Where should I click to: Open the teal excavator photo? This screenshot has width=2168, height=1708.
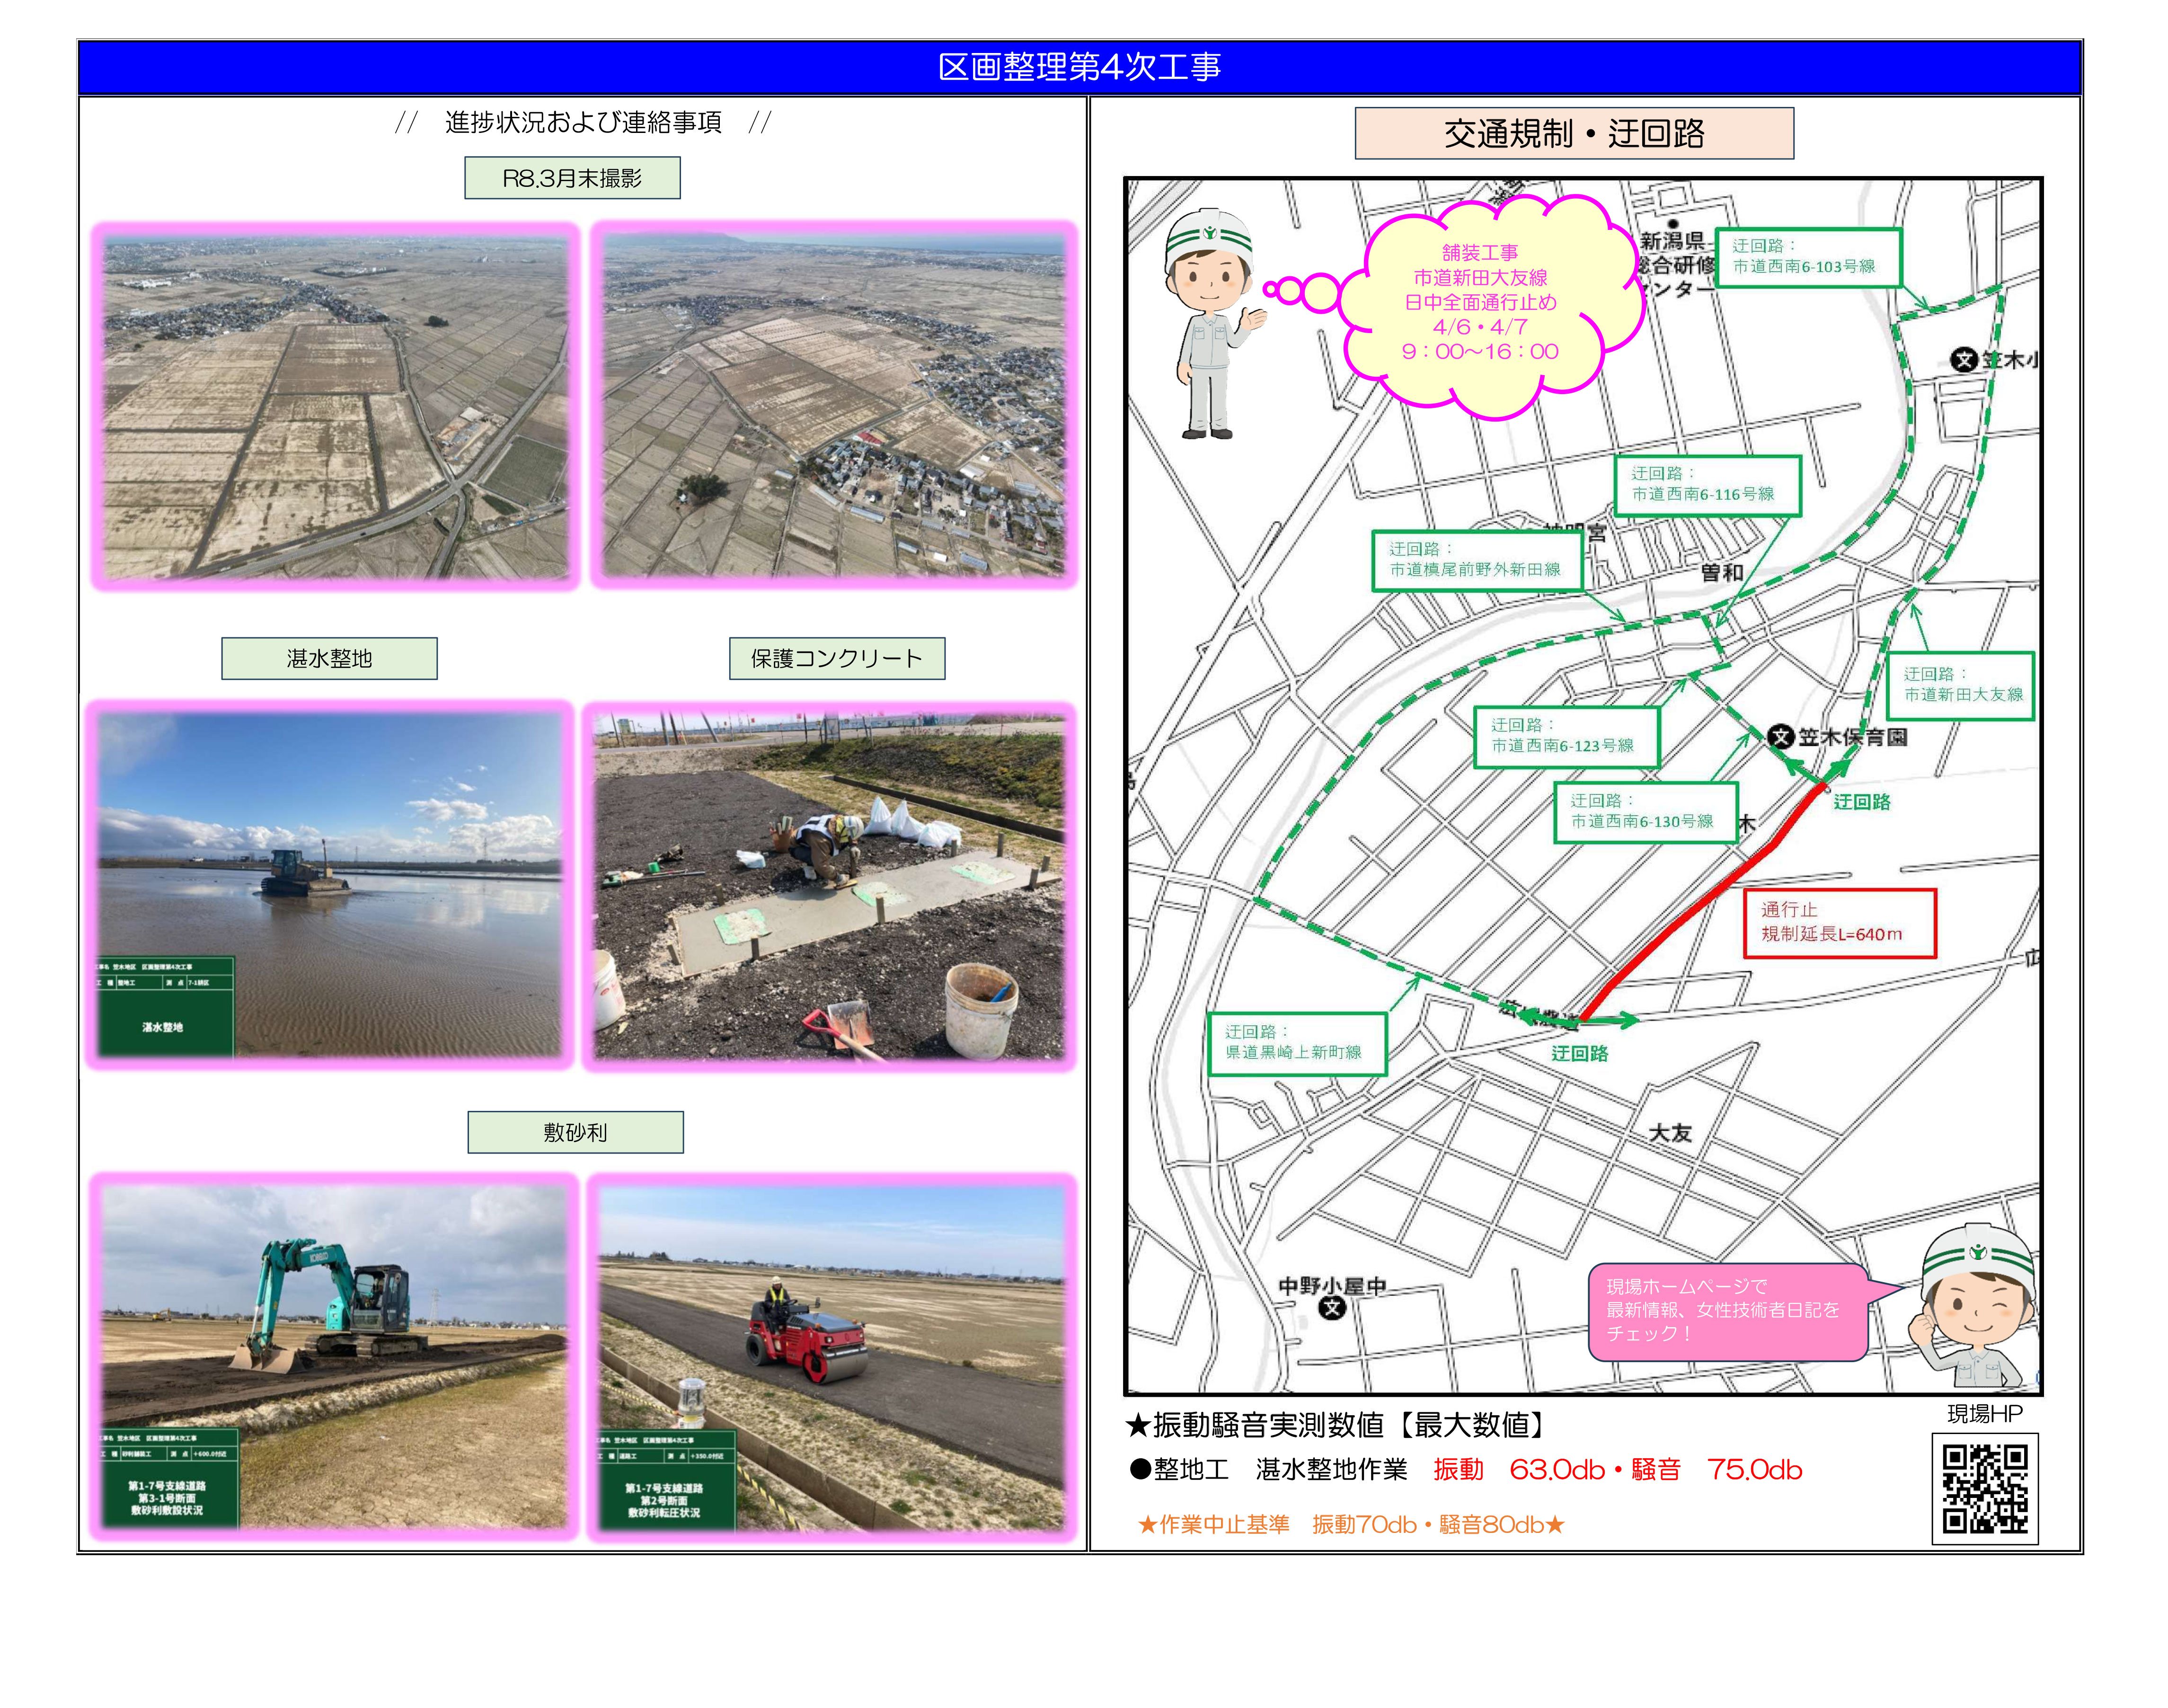[x=334, y=1356]
